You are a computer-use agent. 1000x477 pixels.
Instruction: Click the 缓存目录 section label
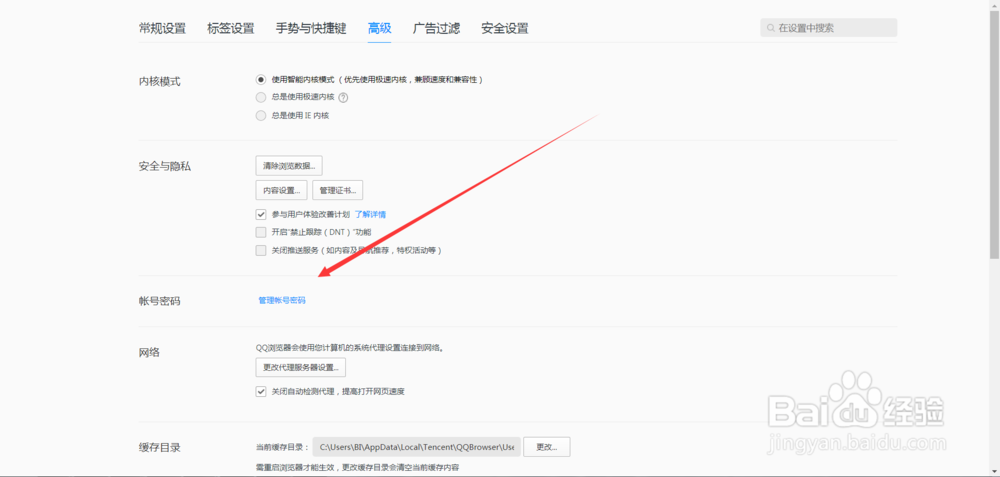[159, 447]
